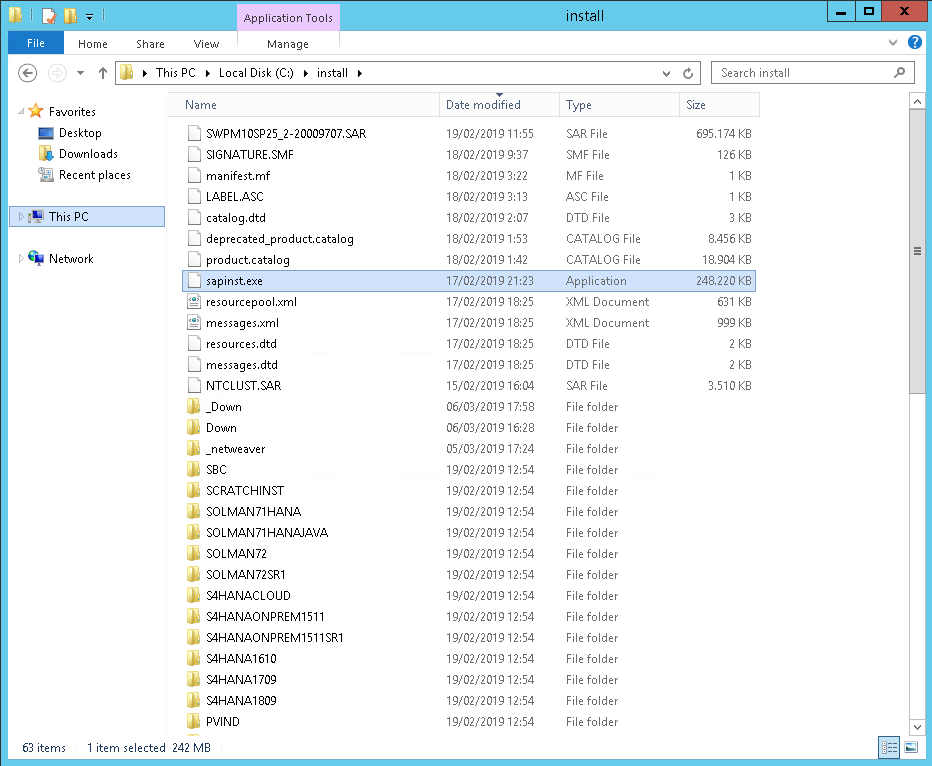Viewport: 932px width, 766px height.
Task: Go back to previous folder
Action: (x=27, y=73)
